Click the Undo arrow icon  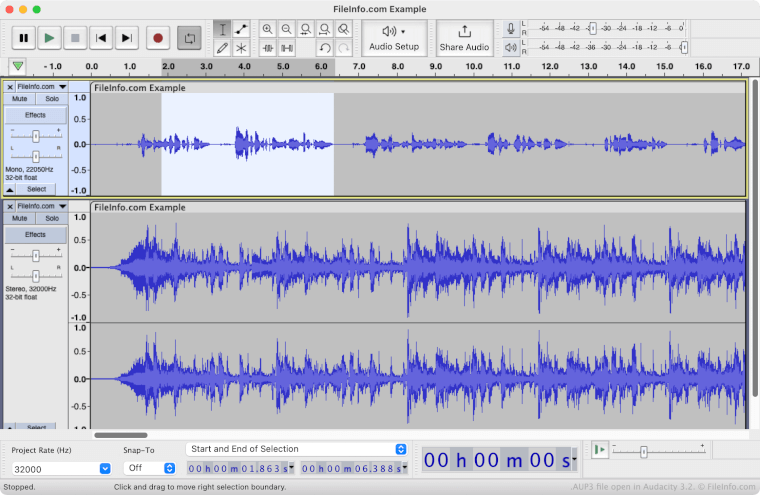pyautogui.click(x=325, y=47)
